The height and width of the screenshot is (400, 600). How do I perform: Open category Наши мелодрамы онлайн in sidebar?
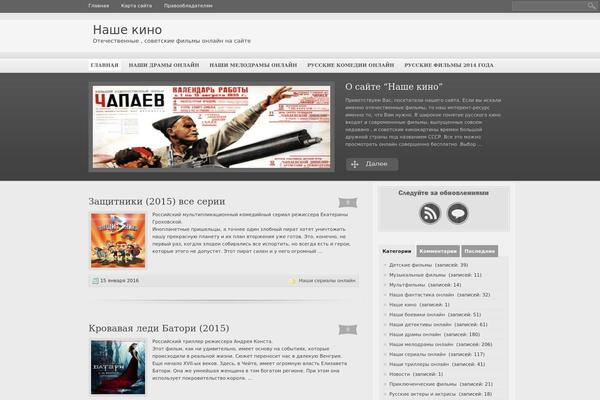tap(421, 344)
